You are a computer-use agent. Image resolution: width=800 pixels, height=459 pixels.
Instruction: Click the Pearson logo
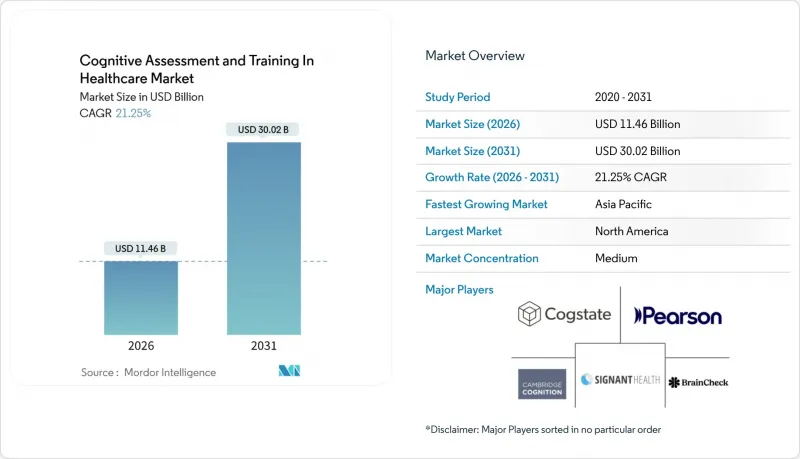[678, 316]
